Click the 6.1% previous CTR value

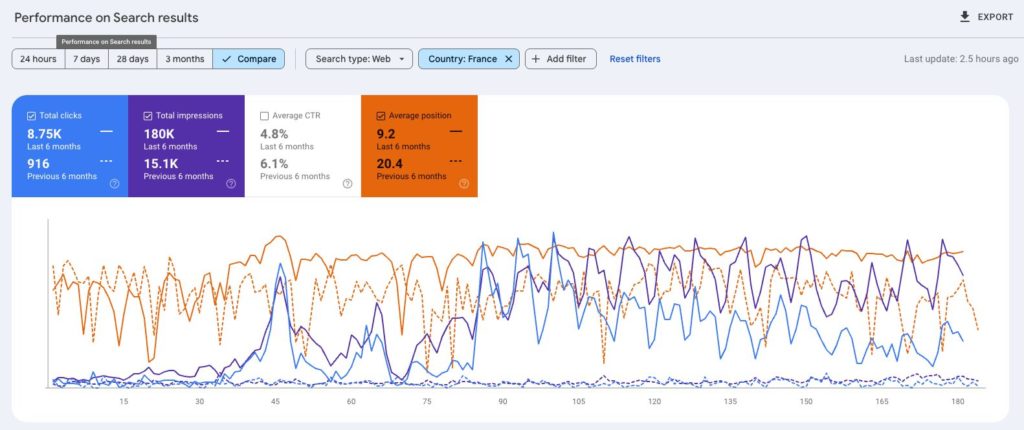[274, 163]
